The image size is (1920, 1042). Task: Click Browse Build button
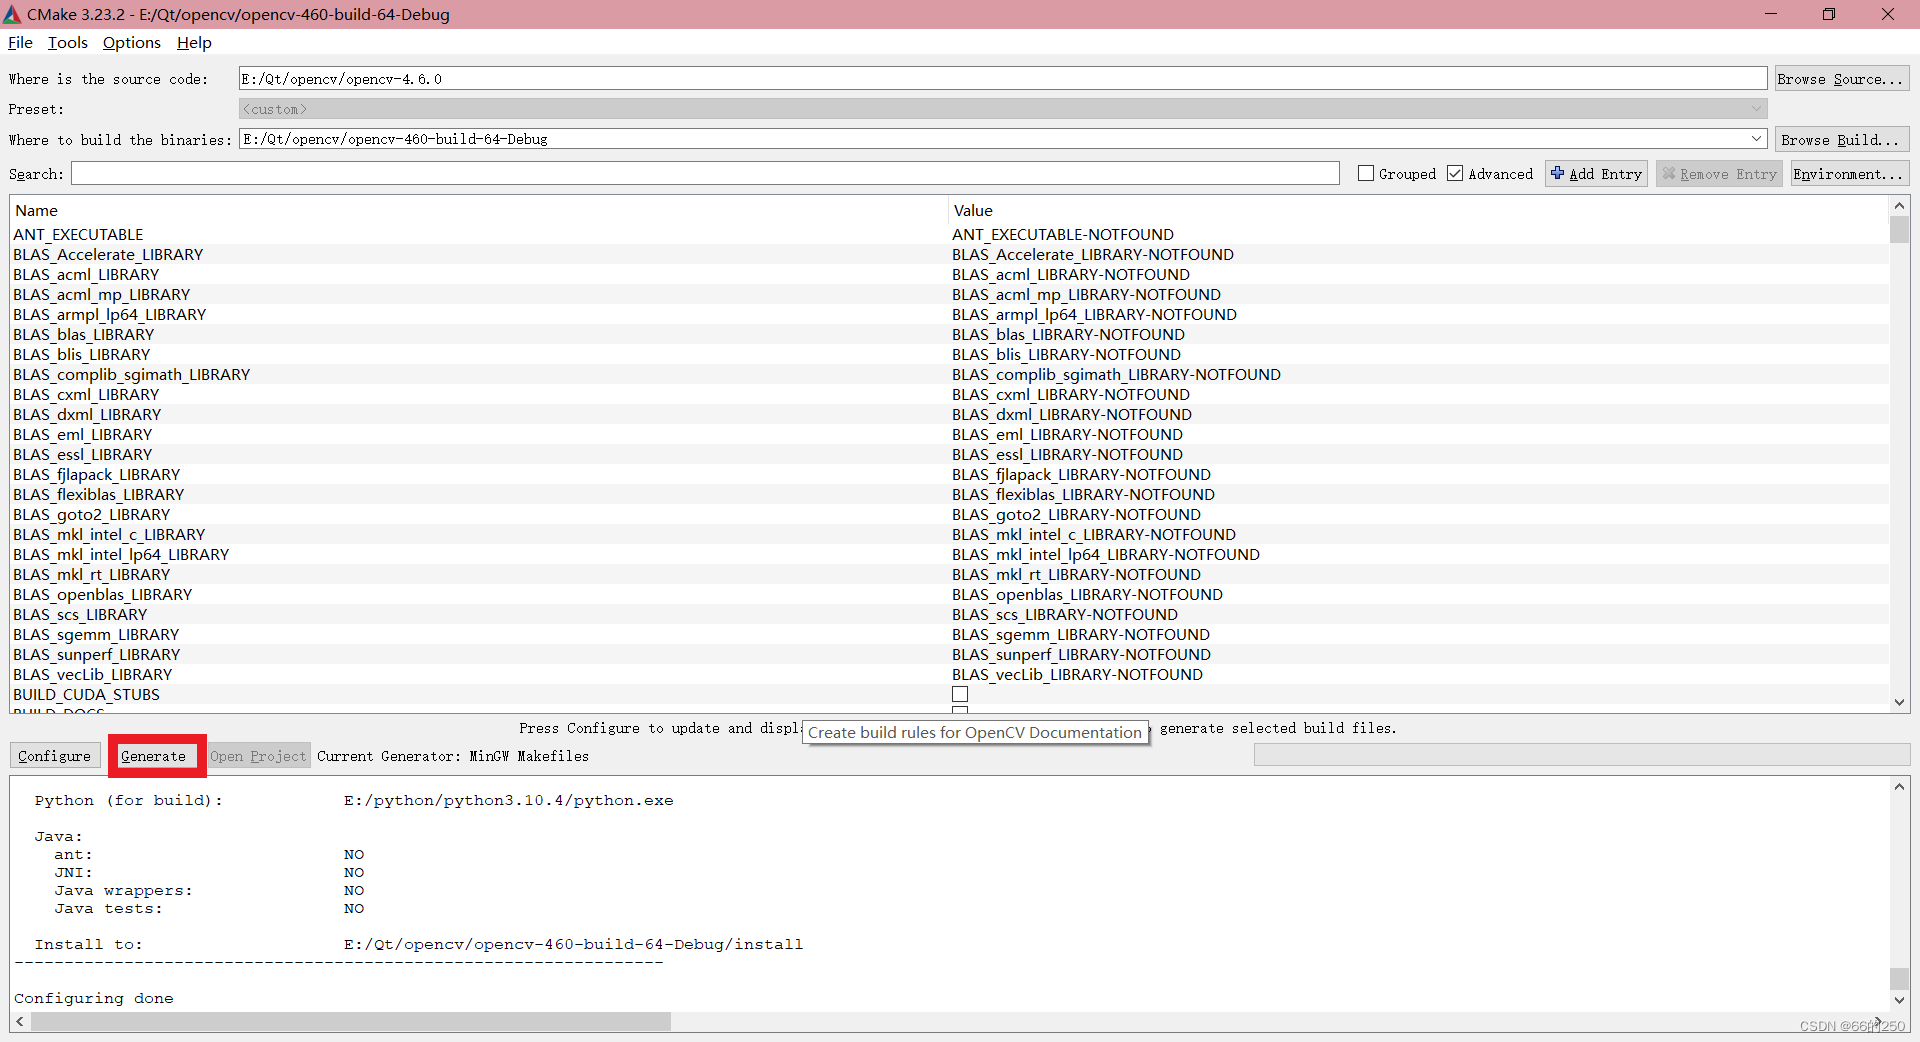1842,140
